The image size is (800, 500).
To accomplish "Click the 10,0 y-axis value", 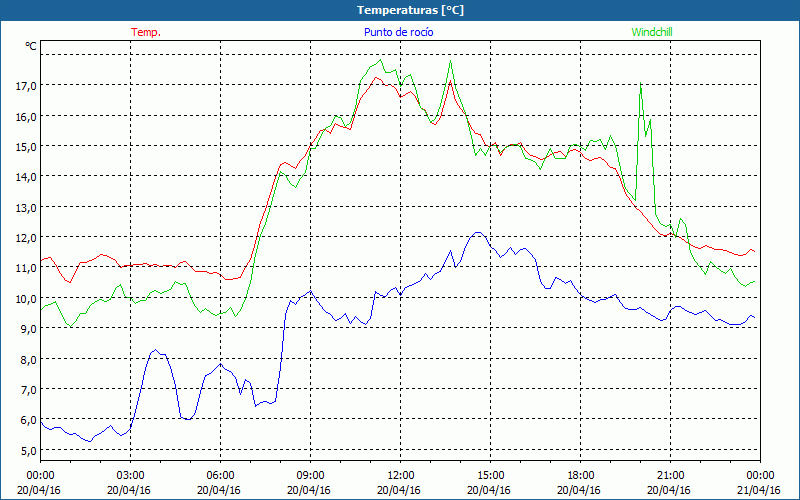I will click(27, 298).
